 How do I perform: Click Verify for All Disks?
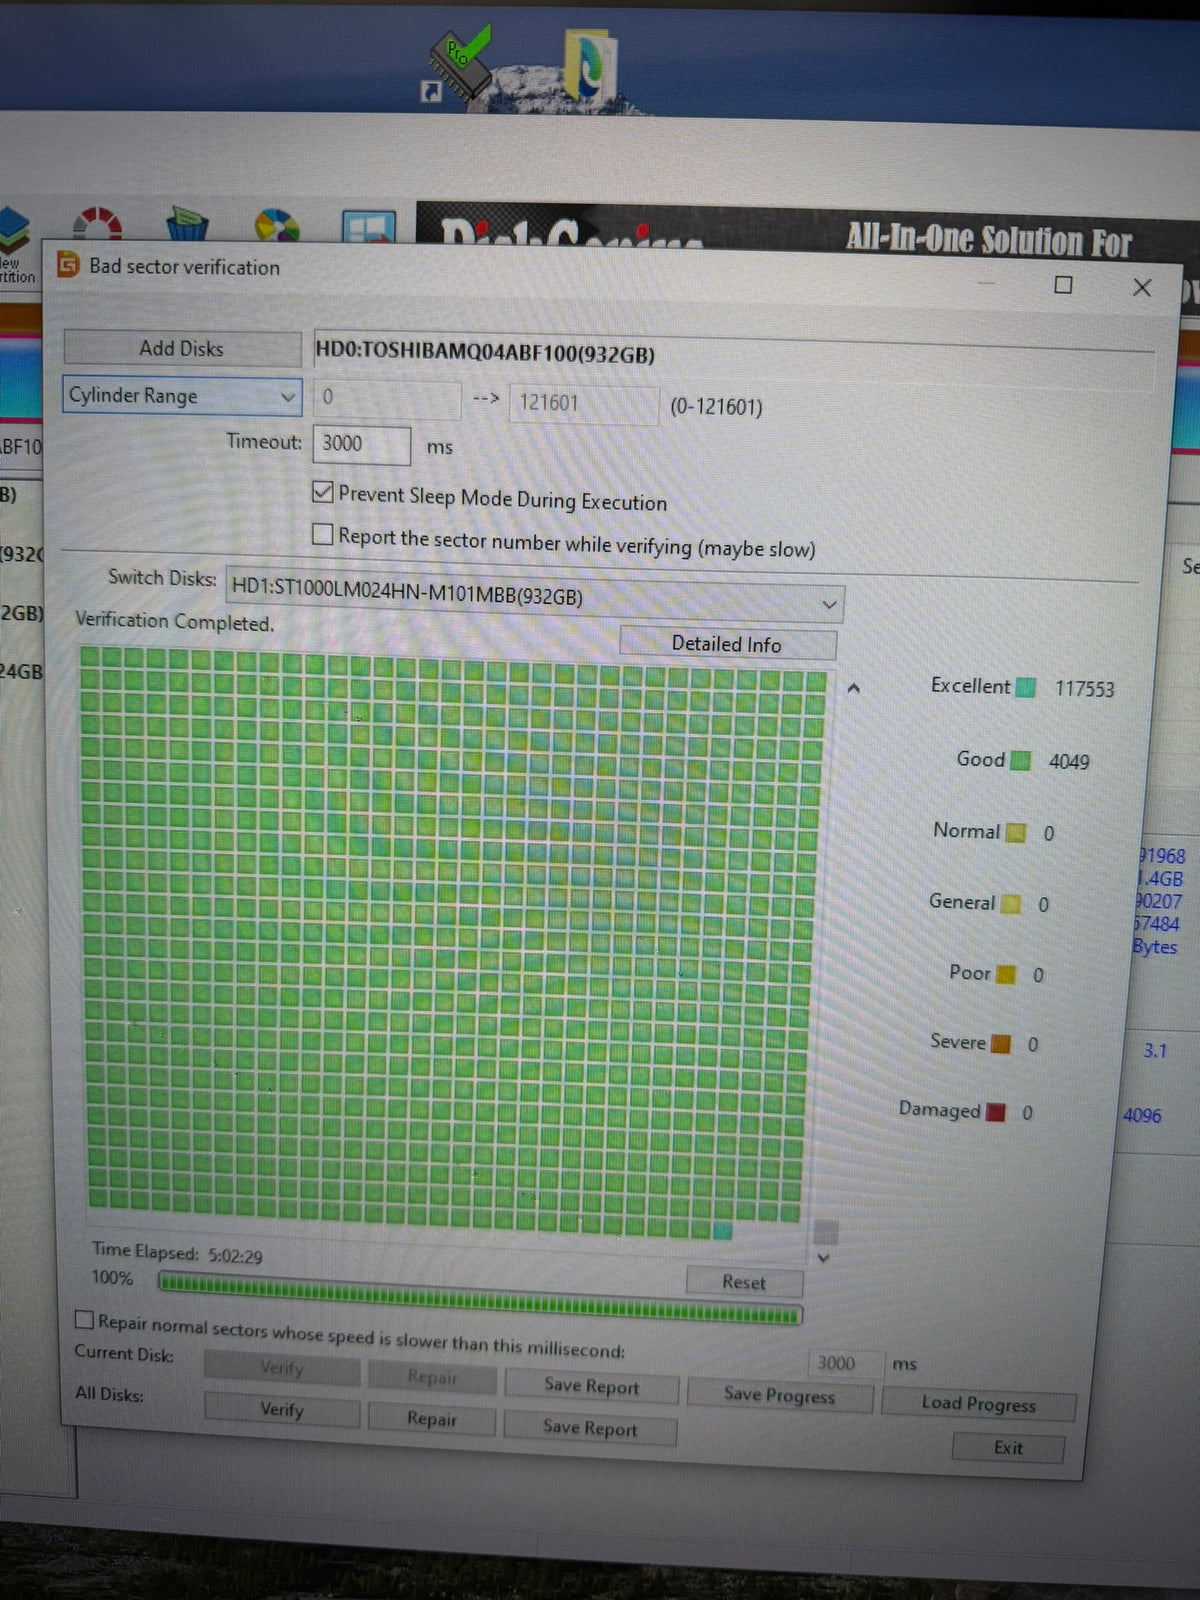tap(282, 1409)
